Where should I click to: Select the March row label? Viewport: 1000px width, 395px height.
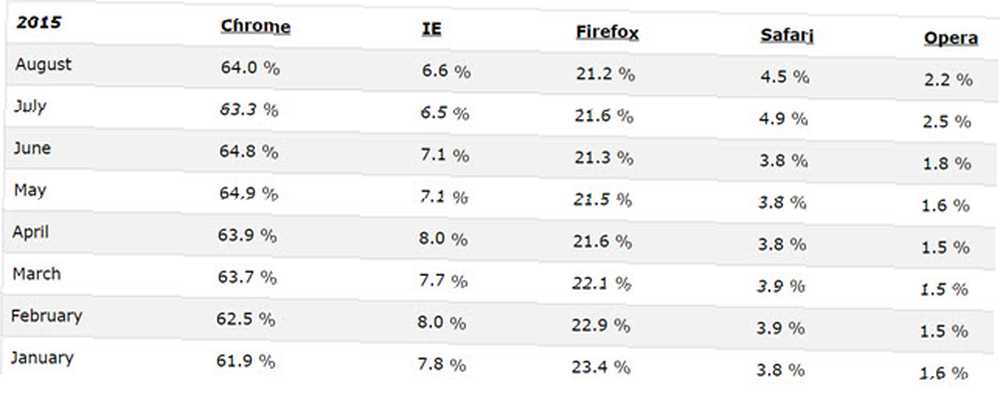[x=36, y=274]
